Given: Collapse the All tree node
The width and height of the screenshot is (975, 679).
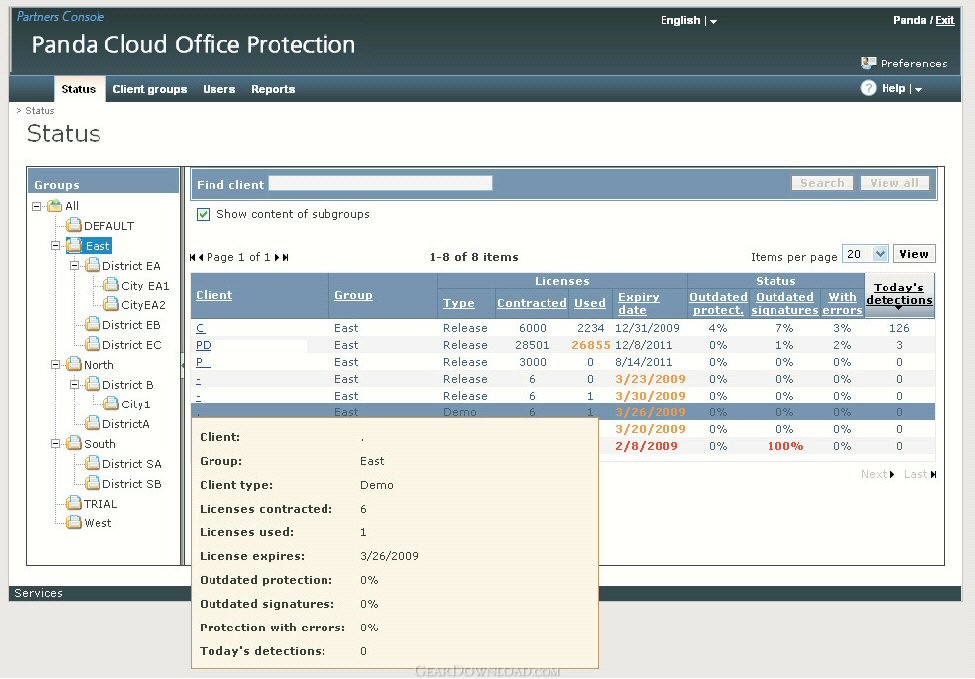Looking at the screenshot, I should 37,206.
